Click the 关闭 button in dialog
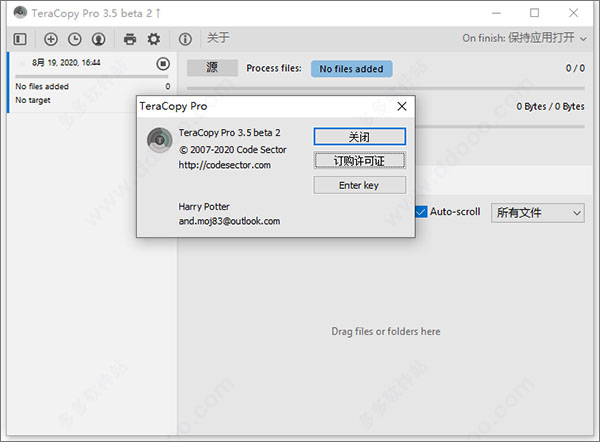Screen dimensions: 600x442 tap(359, 137)
